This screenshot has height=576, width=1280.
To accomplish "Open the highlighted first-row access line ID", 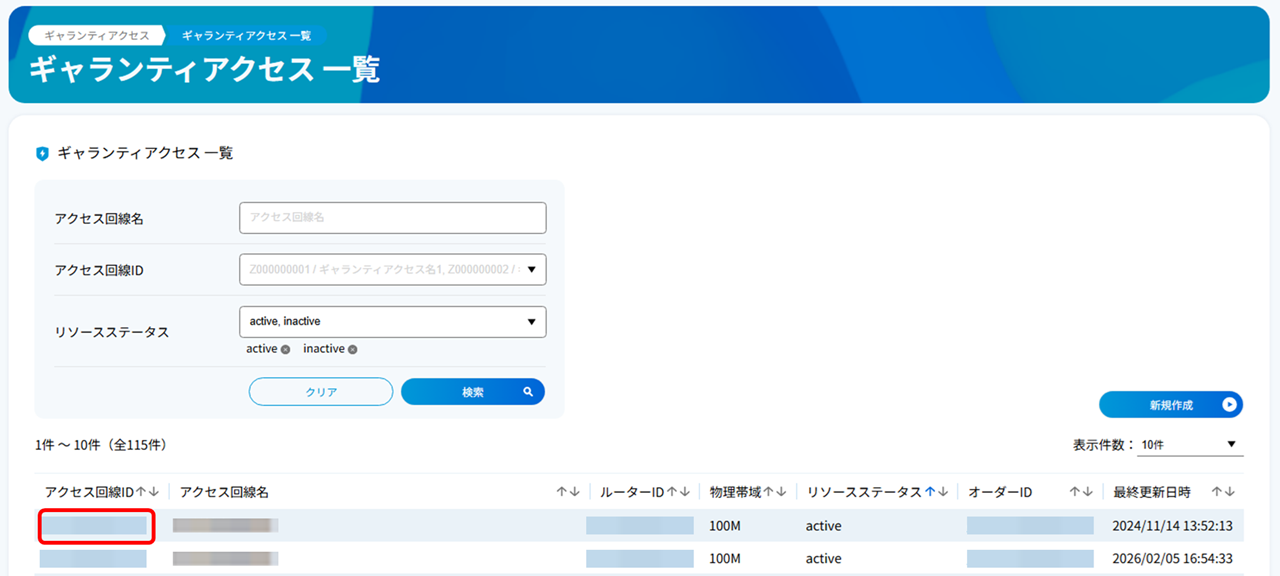I will pyautogui.click(x=96, y=526).
